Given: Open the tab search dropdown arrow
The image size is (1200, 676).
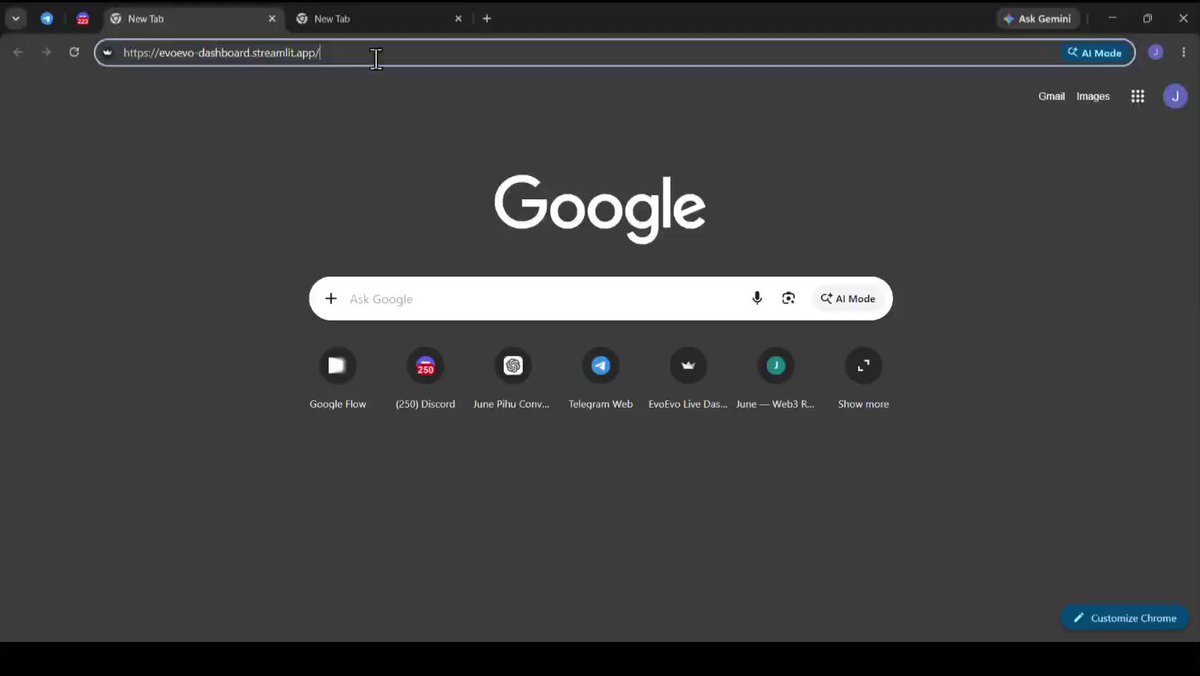Looking at the screenshot, I should [x=16, y=19].
